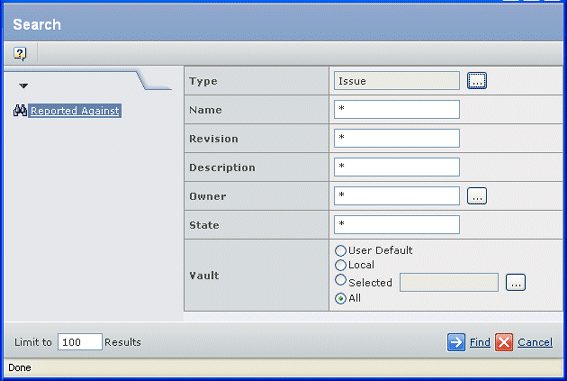This screenshot has width=567, height=381.
Task: Click the Description row label
Action: click(222, 168)
